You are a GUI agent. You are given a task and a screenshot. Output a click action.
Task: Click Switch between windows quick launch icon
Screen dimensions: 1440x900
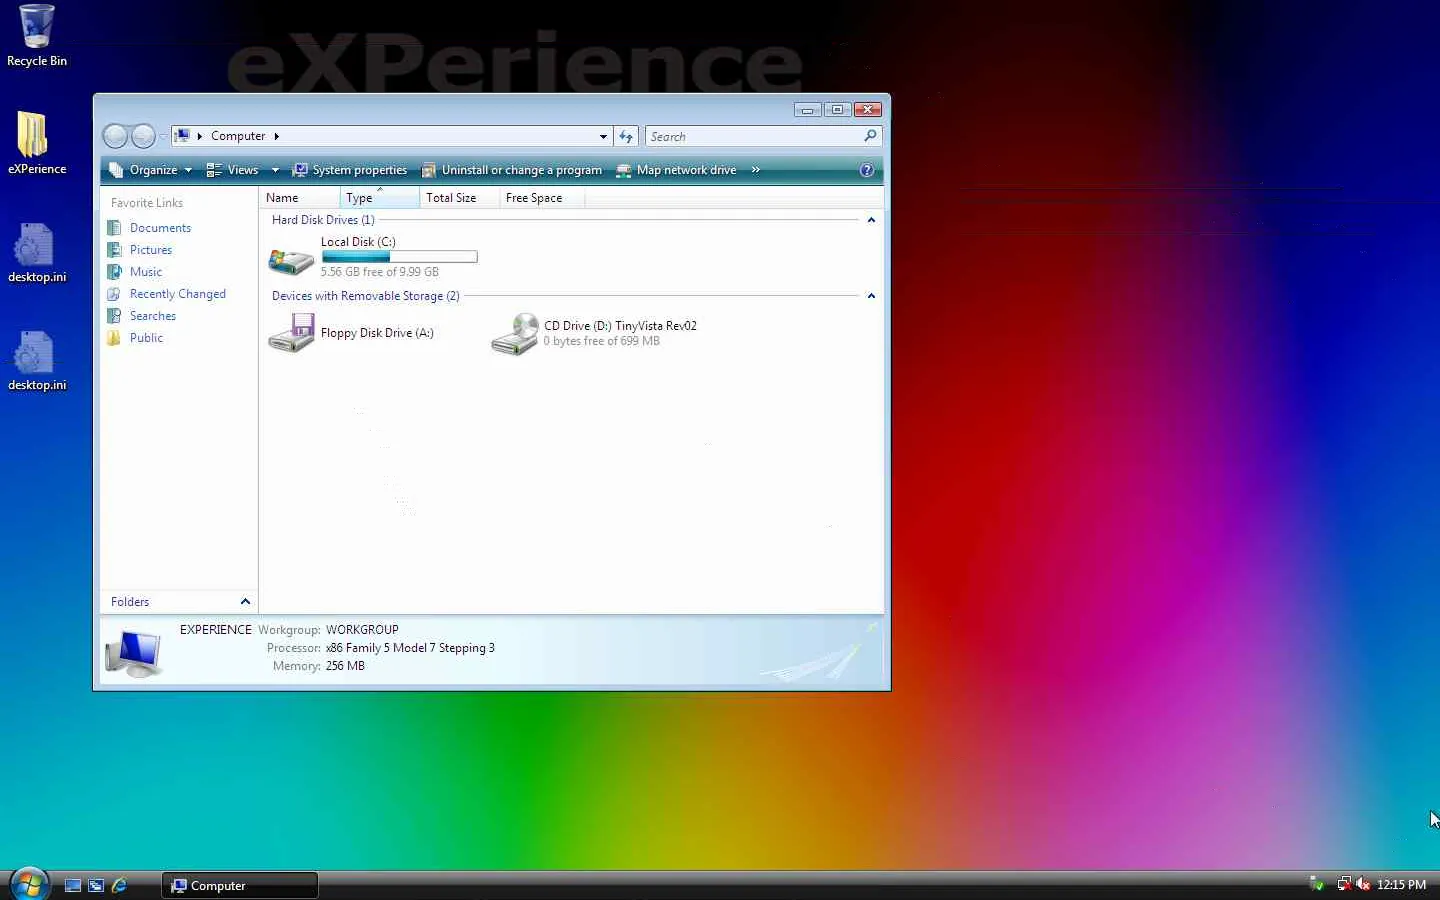96,885
